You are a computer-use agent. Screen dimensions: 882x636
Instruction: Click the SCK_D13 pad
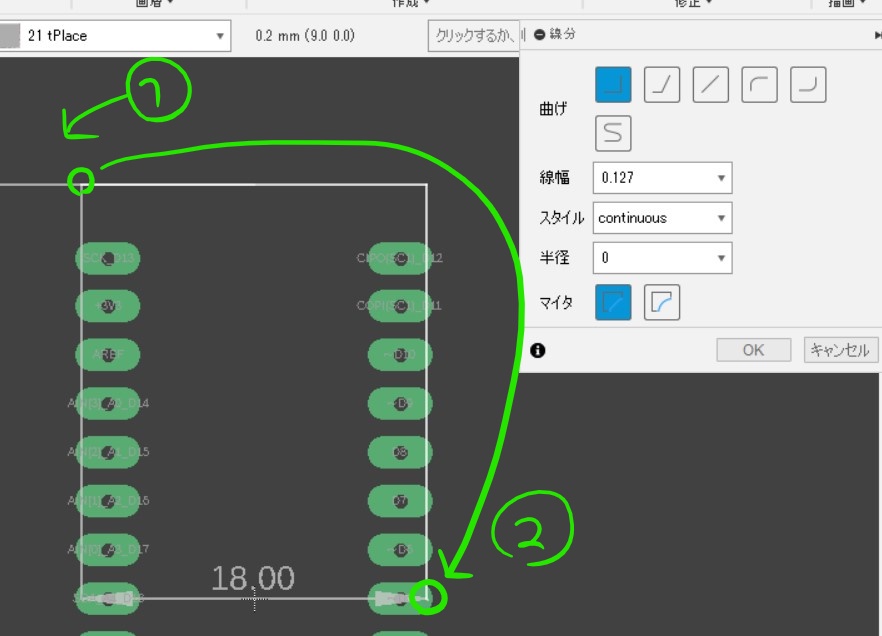[x=107, y=258]
